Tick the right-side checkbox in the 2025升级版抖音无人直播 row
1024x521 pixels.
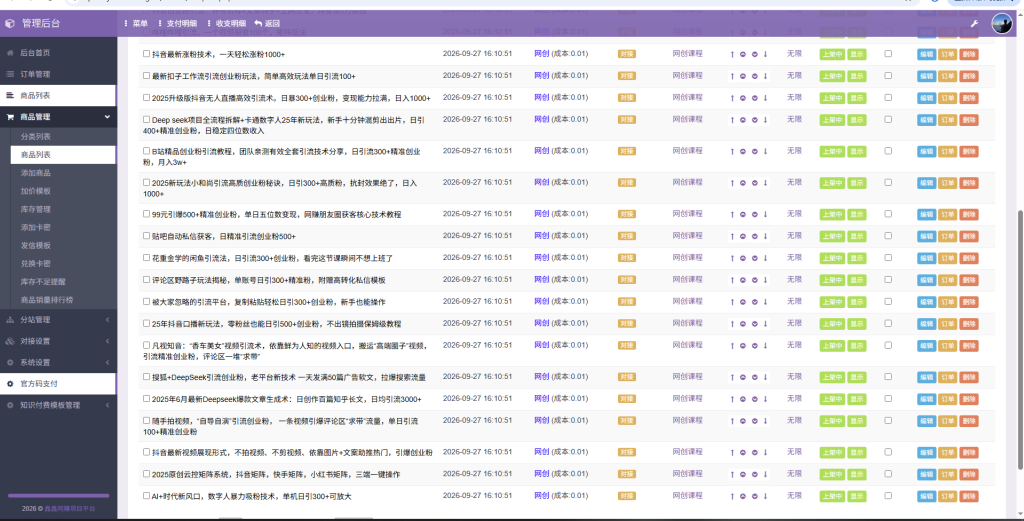click(888, 97)
